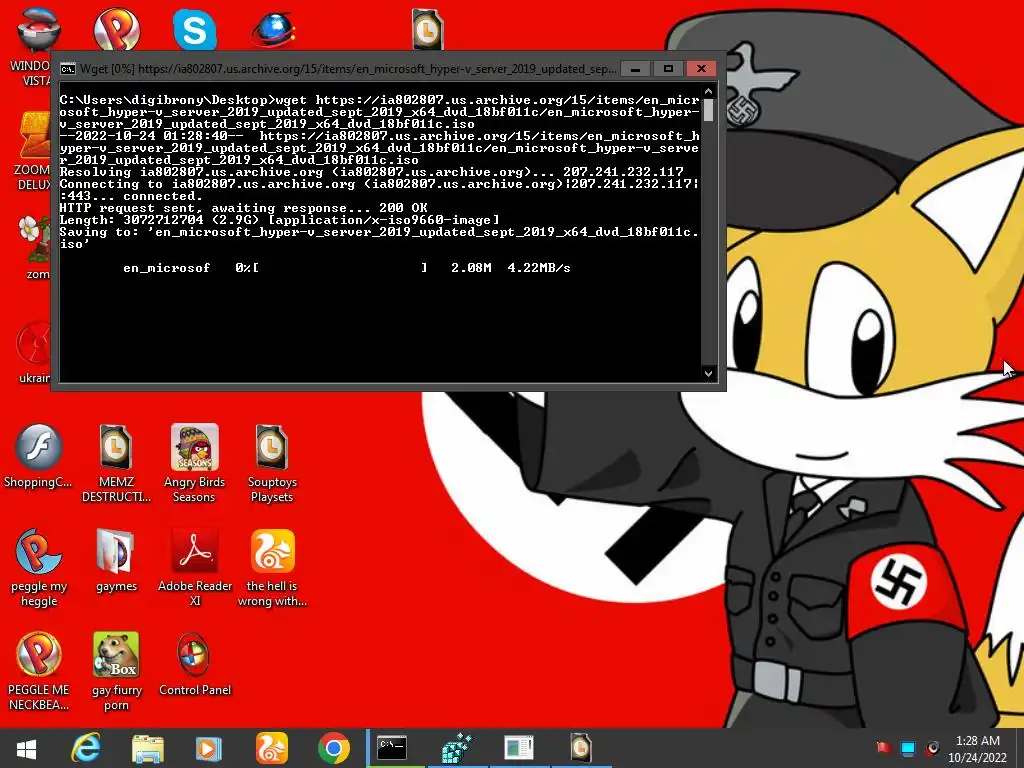
Task: Launch Adobe Reader XI from desktop
Action: point(195,568)
